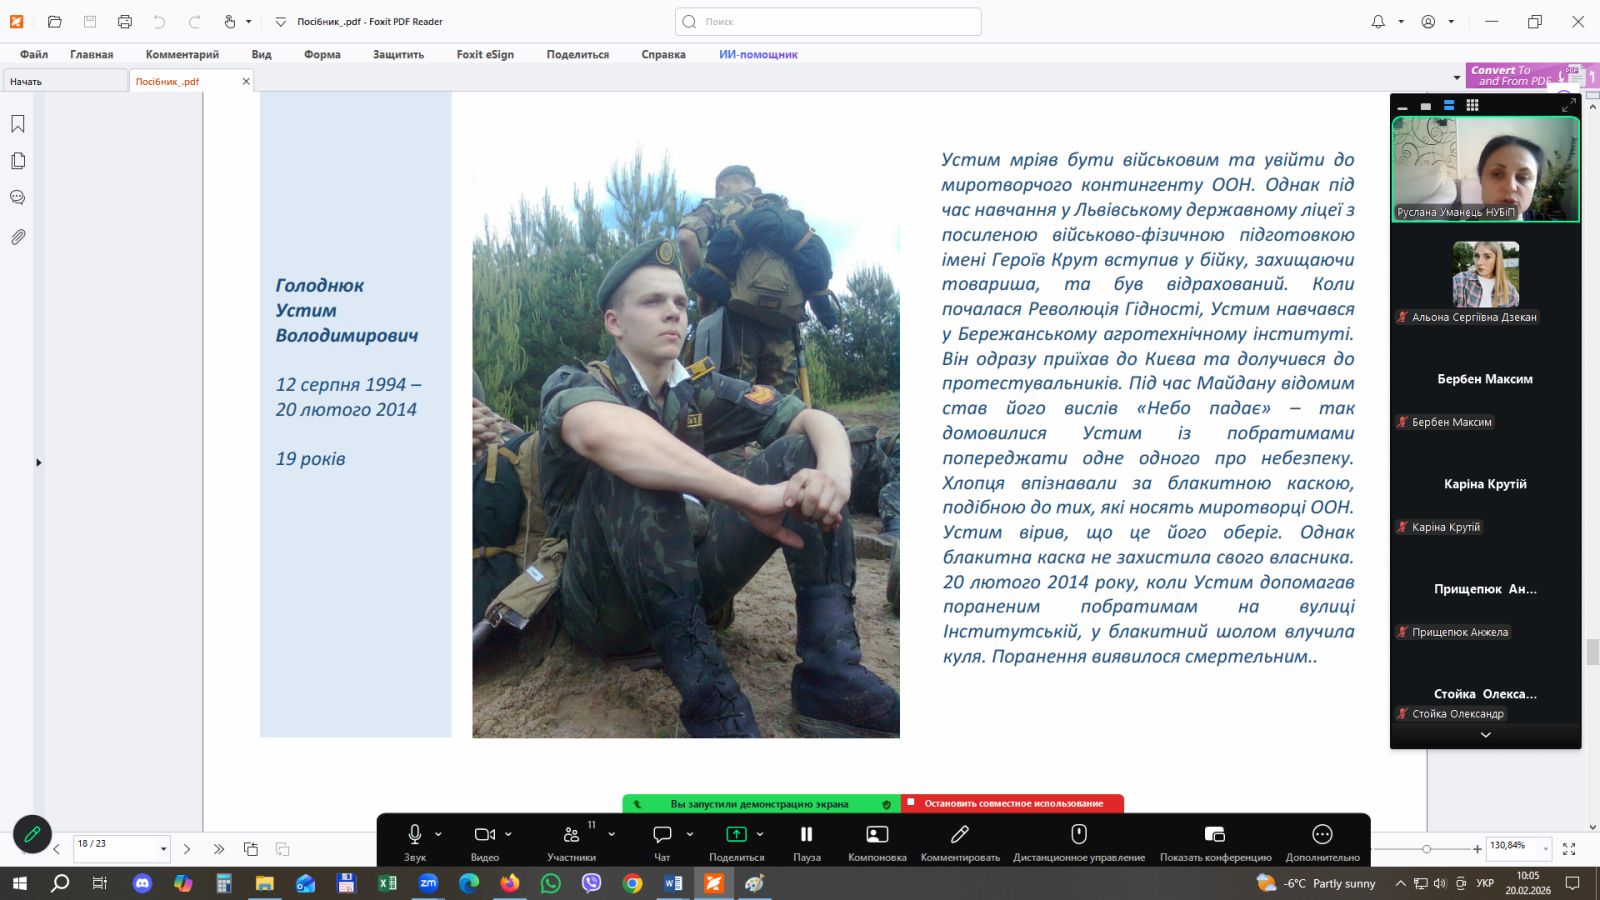Click the green pencil edit button
Viewport: 1600px width, 900px height.
pyautogui.click(x=32, y=834)
